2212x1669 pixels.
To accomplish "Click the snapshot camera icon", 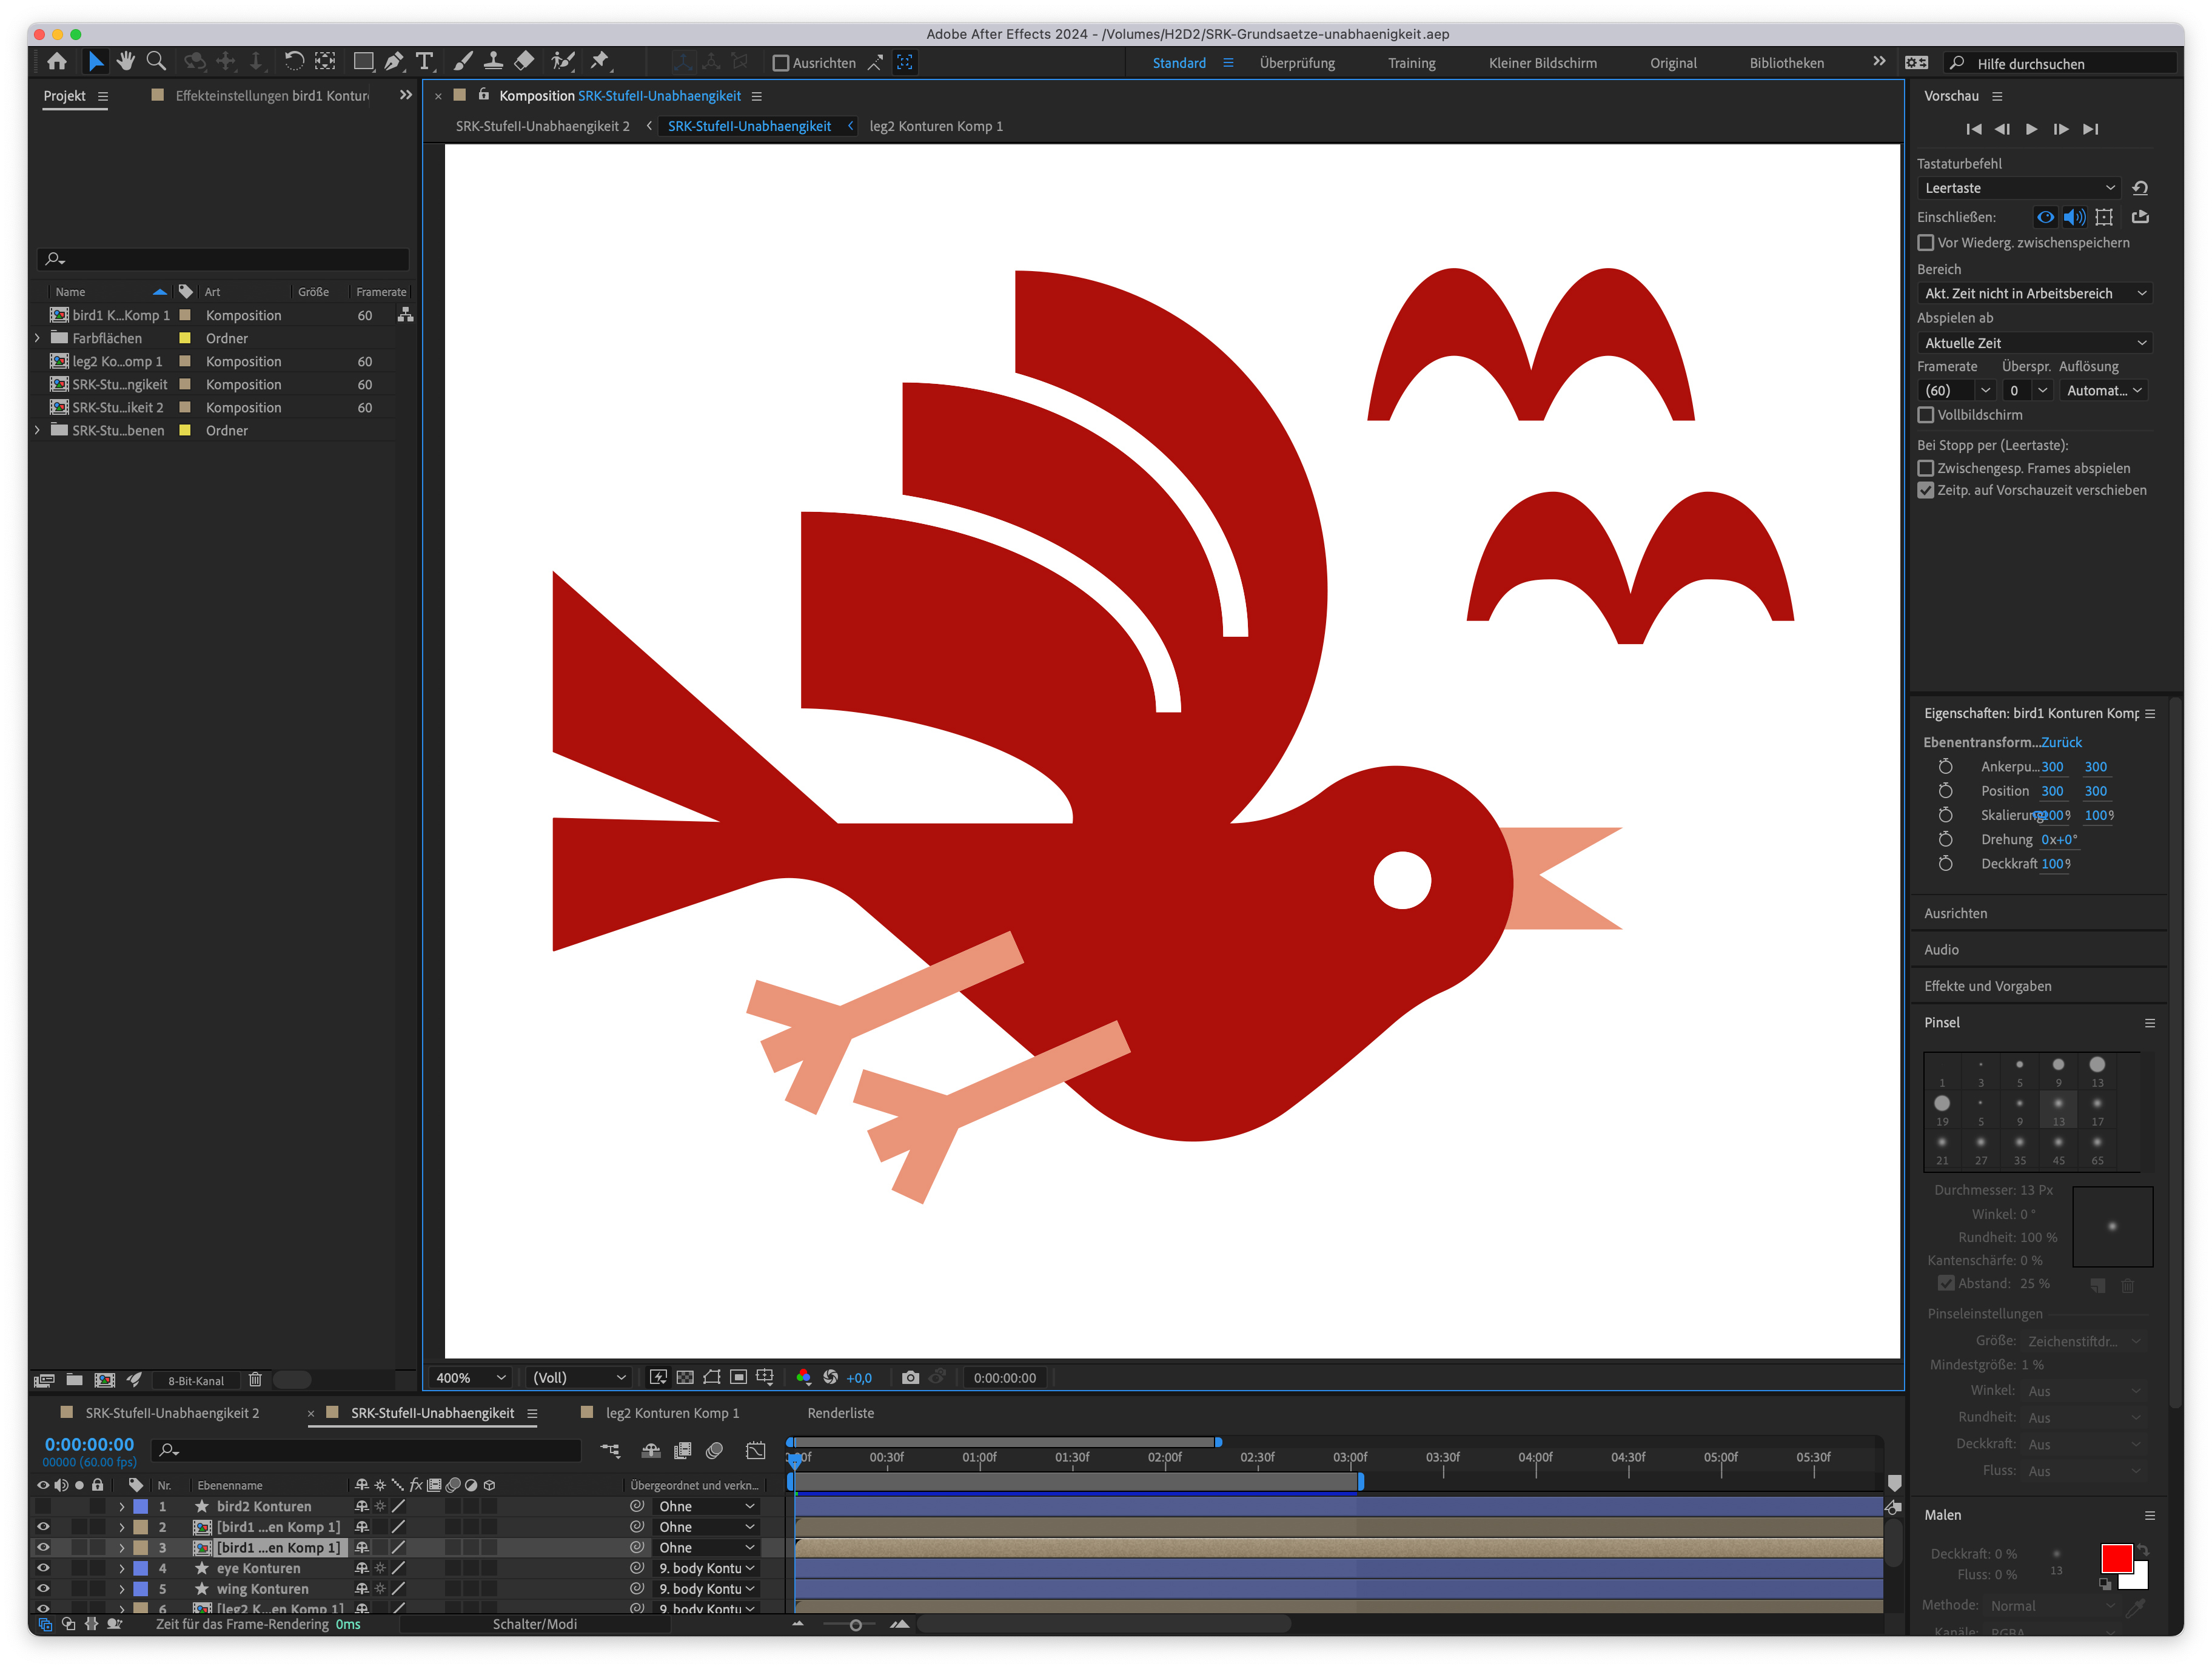I will pyautogui.click(x=910, y=1377).
